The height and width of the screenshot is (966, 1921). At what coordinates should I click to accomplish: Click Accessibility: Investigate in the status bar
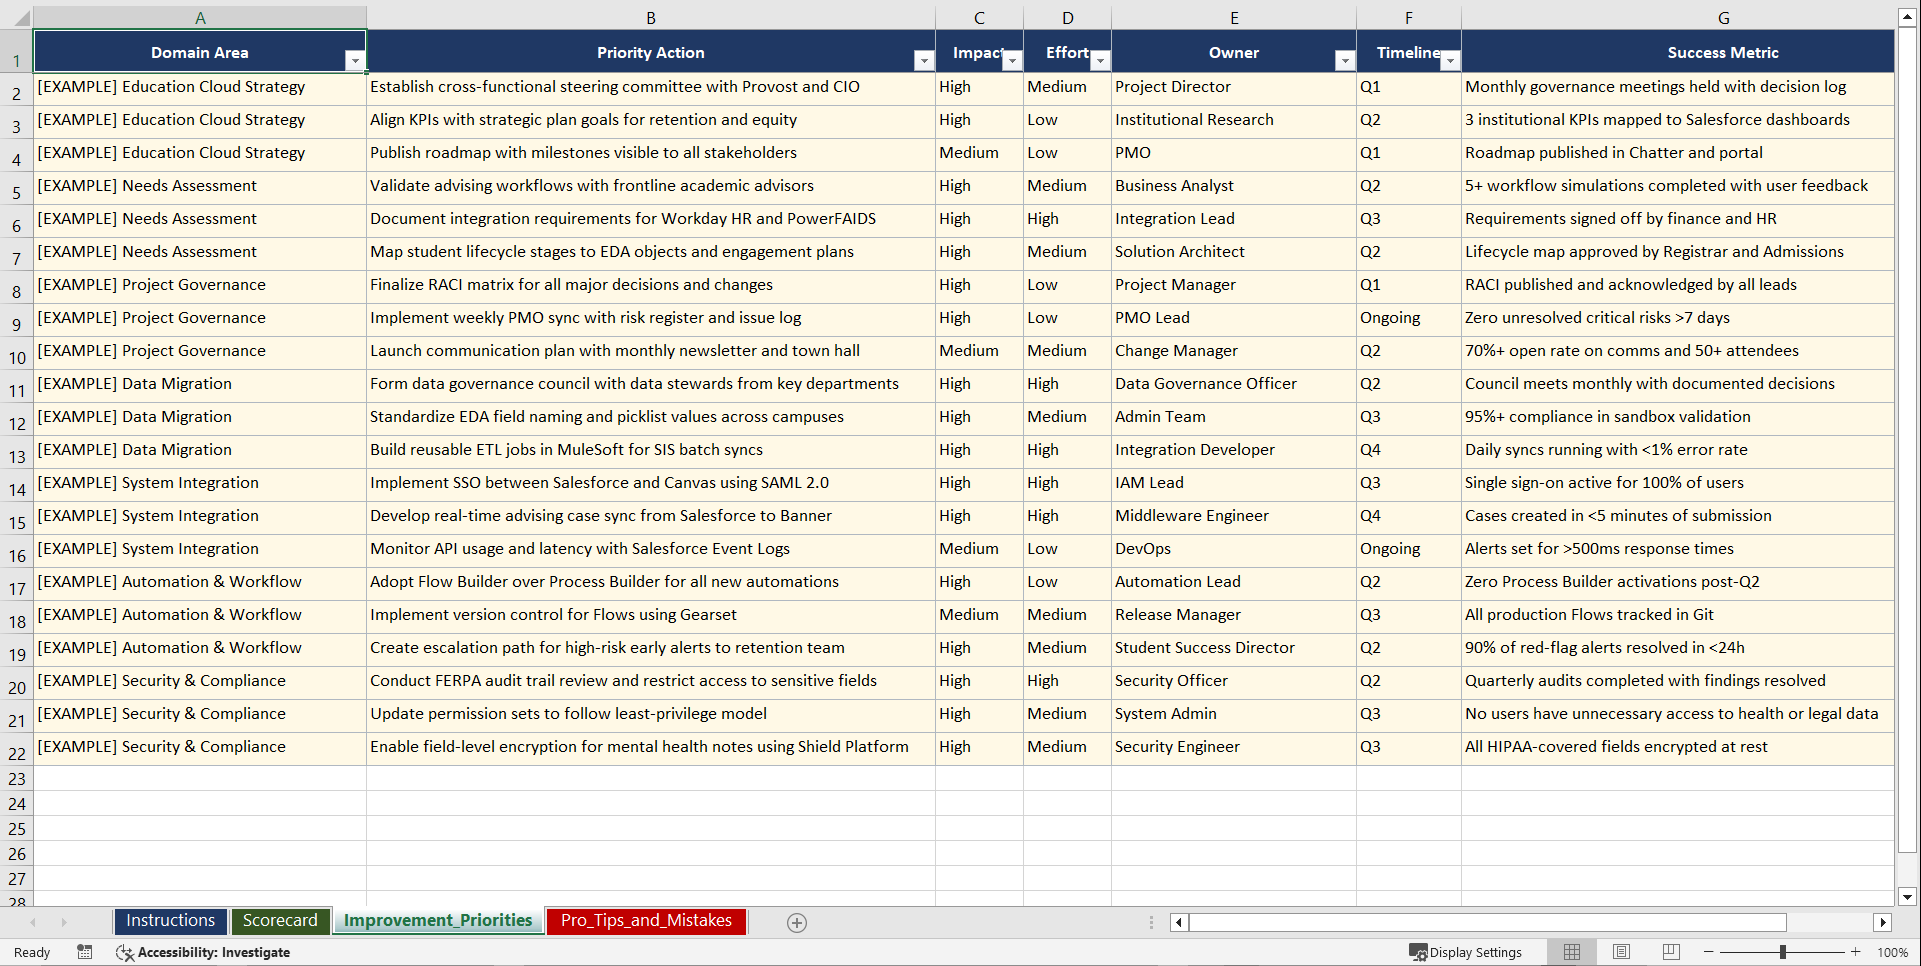point(215,952)
